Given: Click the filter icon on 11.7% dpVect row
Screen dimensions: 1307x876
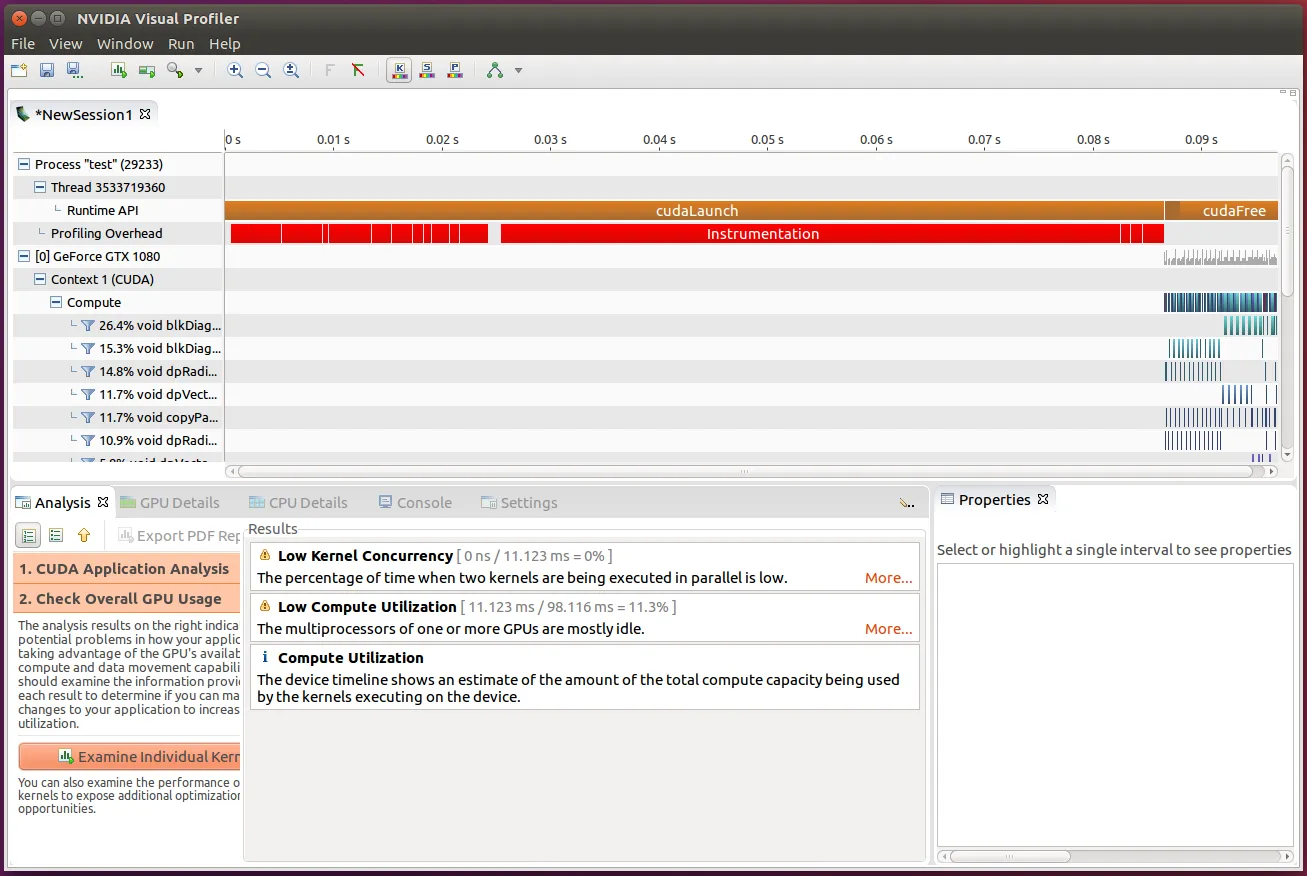Looking at the screenshot, I should point(87,394).
